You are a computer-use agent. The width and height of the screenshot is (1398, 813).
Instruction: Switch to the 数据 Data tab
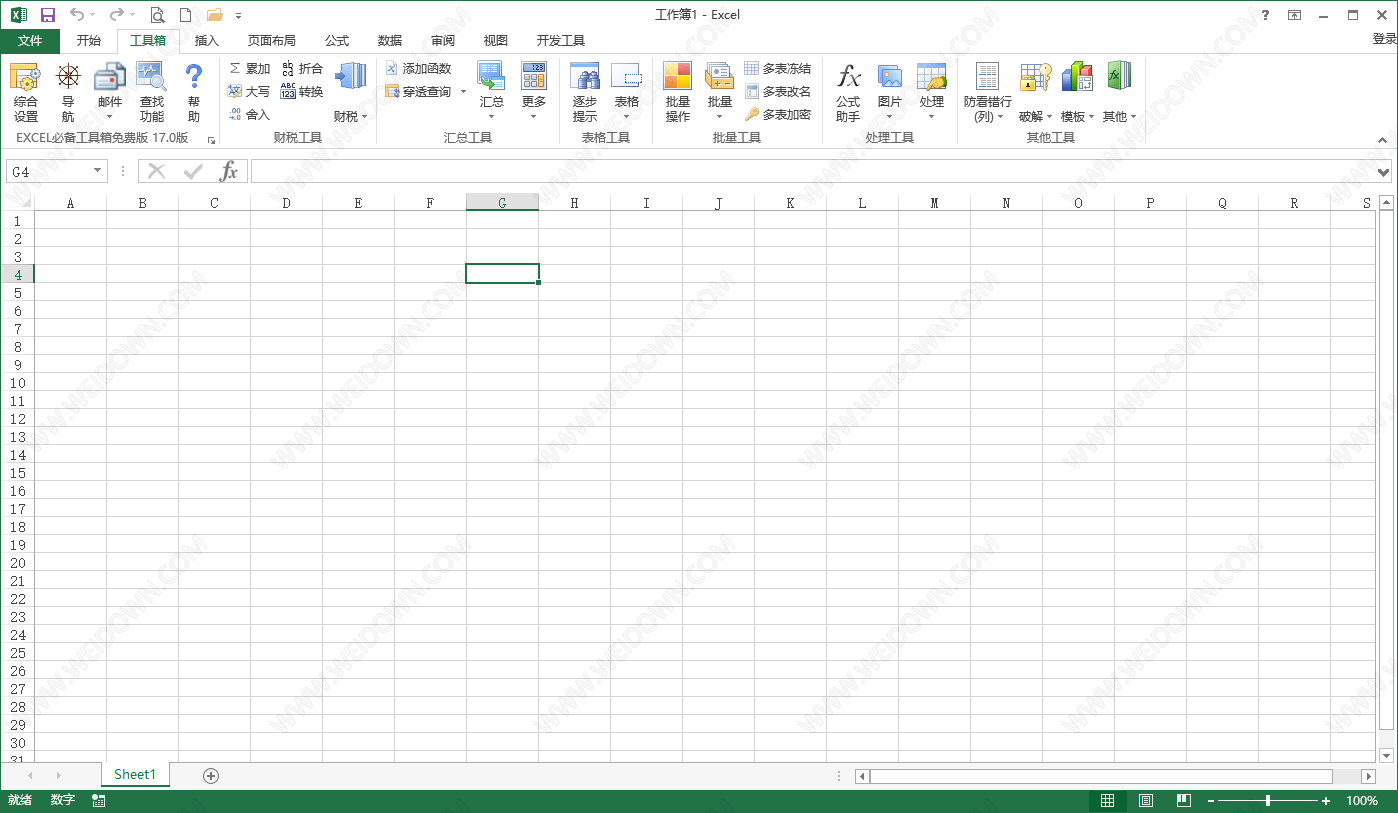pyautogui.click(x=390, y=41)
